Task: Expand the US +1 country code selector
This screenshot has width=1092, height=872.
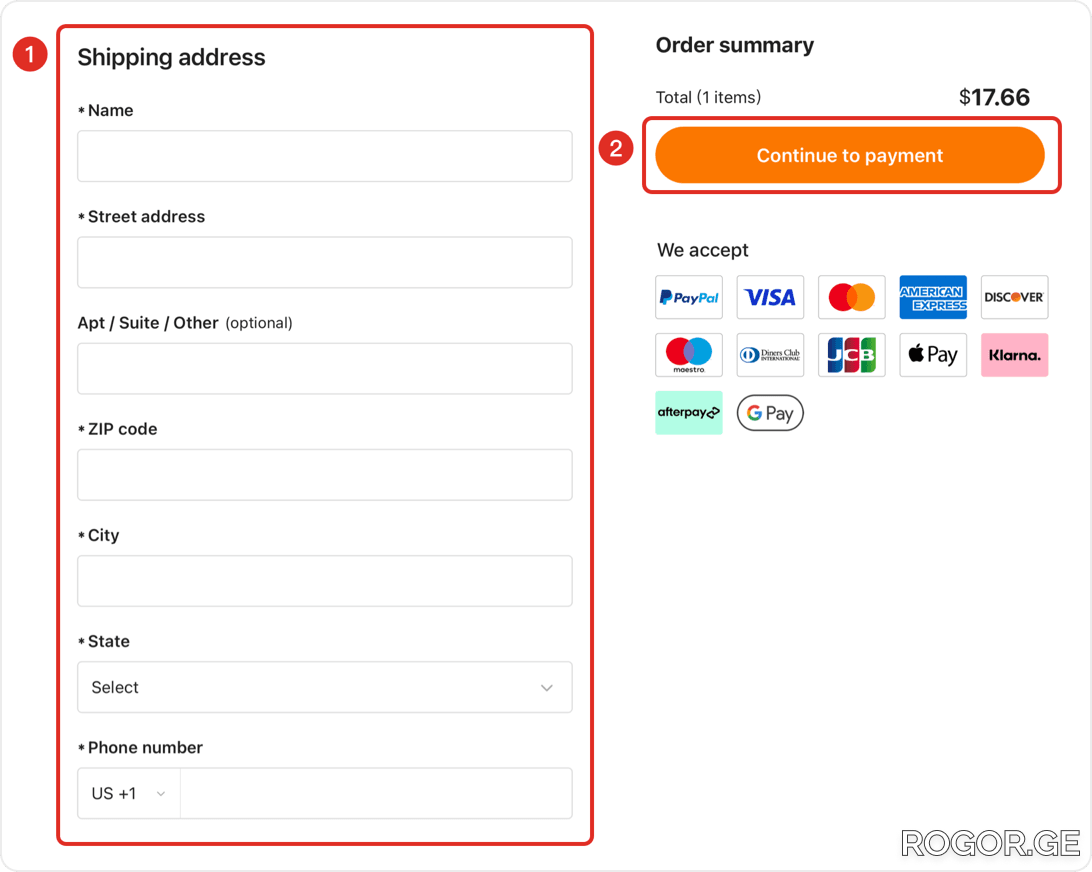Action: tap(129, 793)
